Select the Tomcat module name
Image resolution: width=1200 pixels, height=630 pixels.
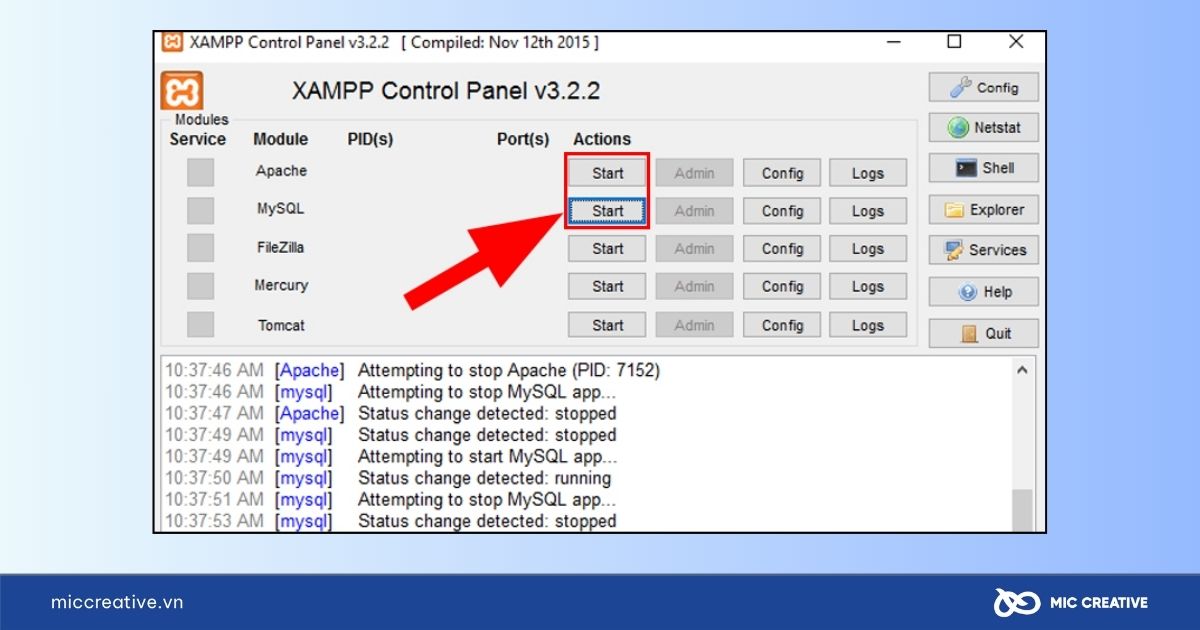point(281,325)
